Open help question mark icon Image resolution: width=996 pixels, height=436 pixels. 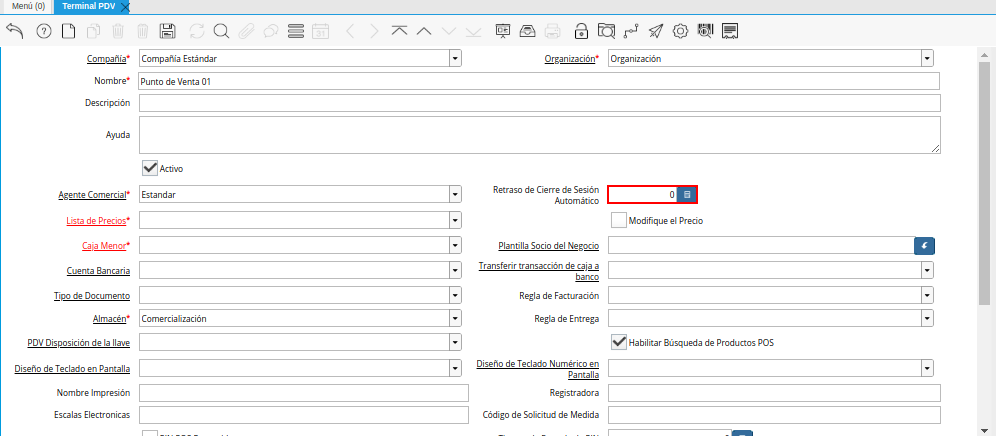click(44, 31)
